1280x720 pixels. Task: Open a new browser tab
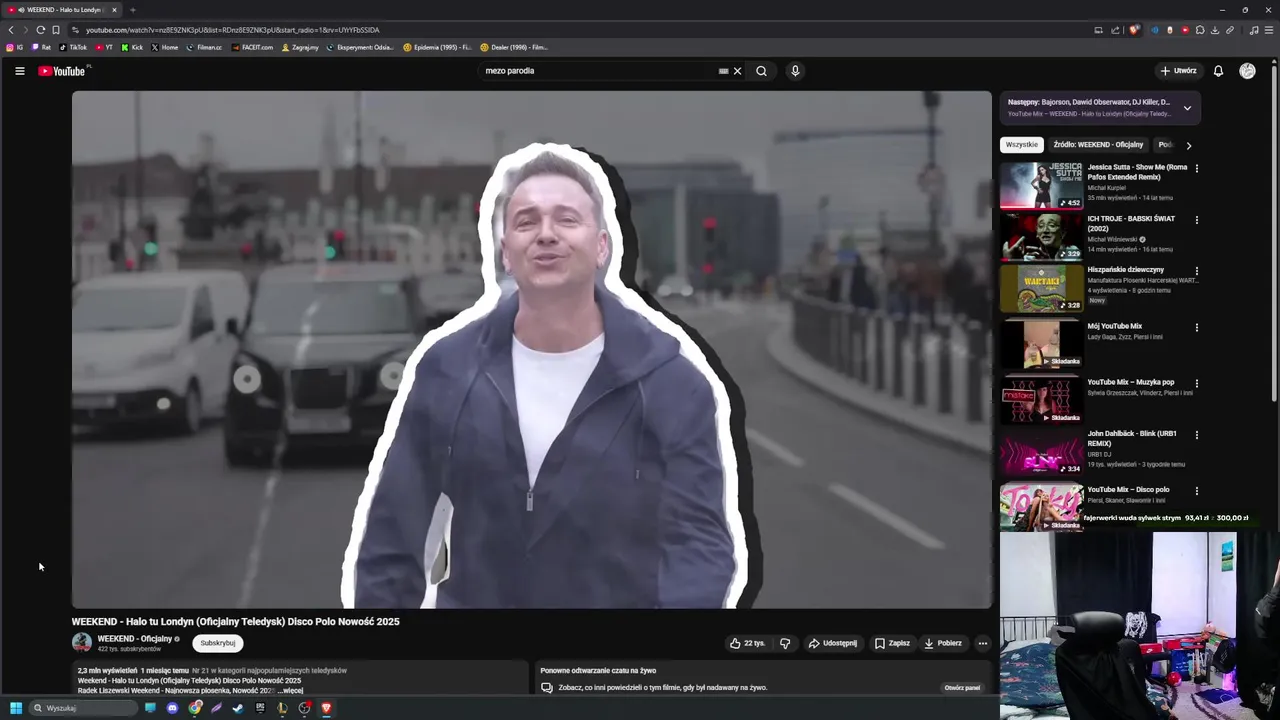[x=132, y=10]
